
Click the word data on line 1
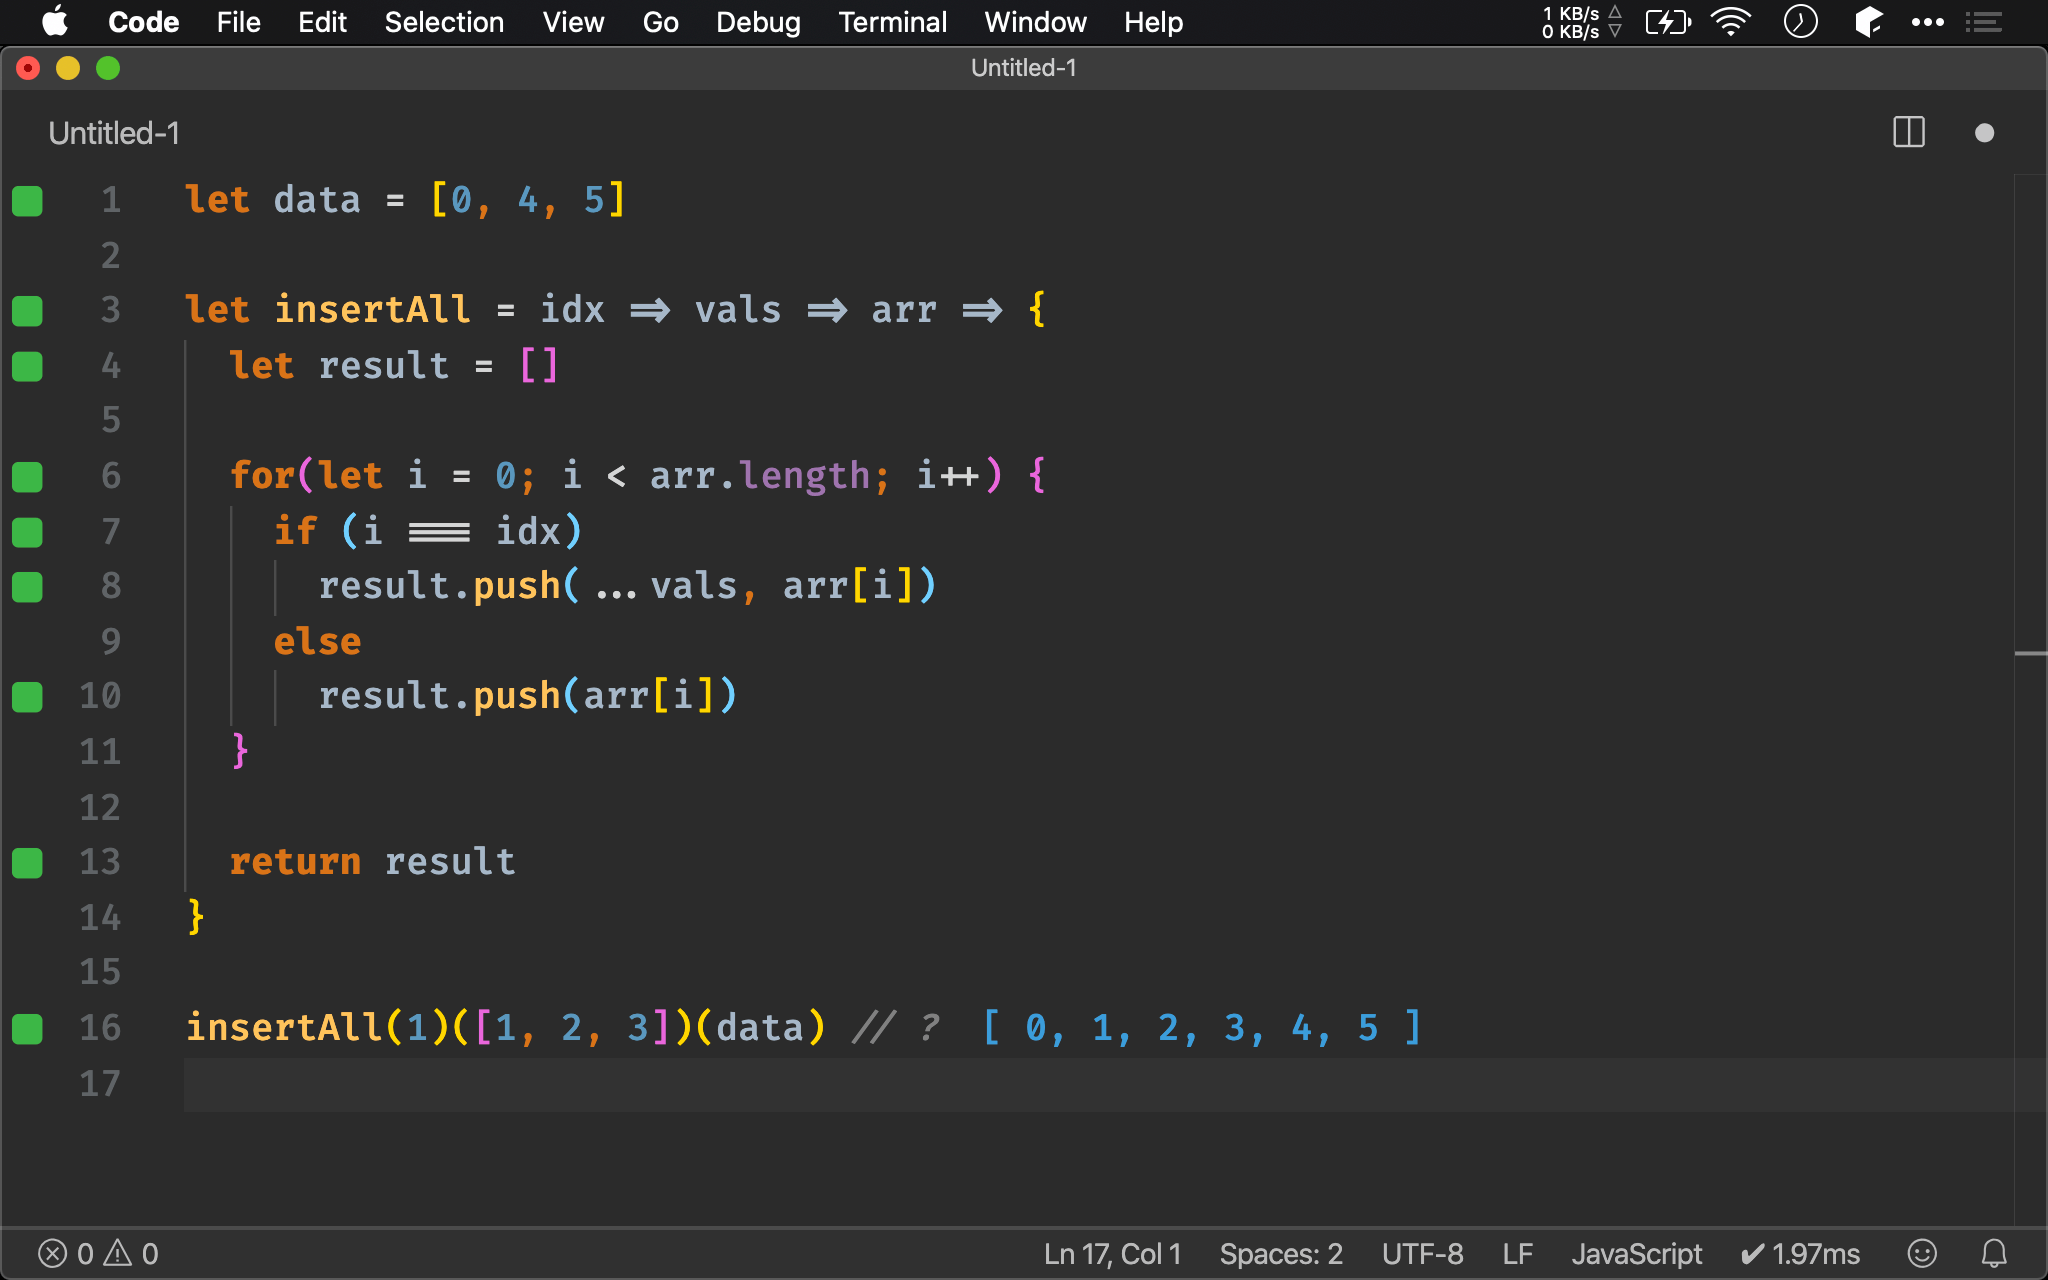coord(317,200)
